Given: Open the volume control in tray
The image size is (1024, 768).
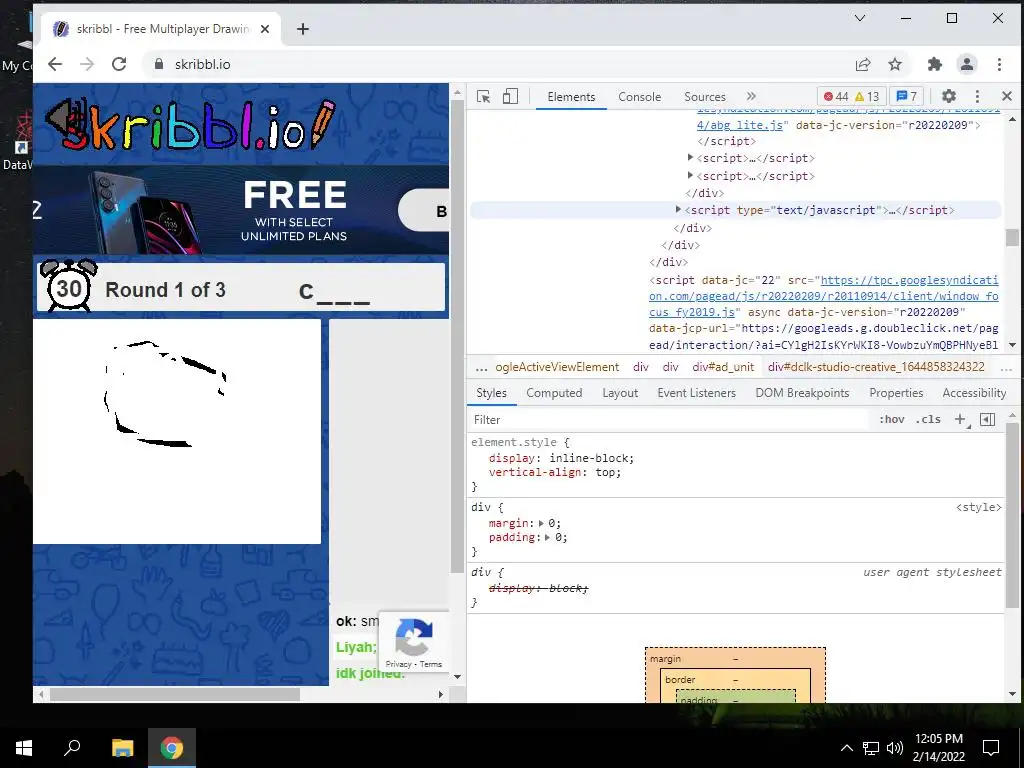Looking at the screenshot, I should 895,748.
